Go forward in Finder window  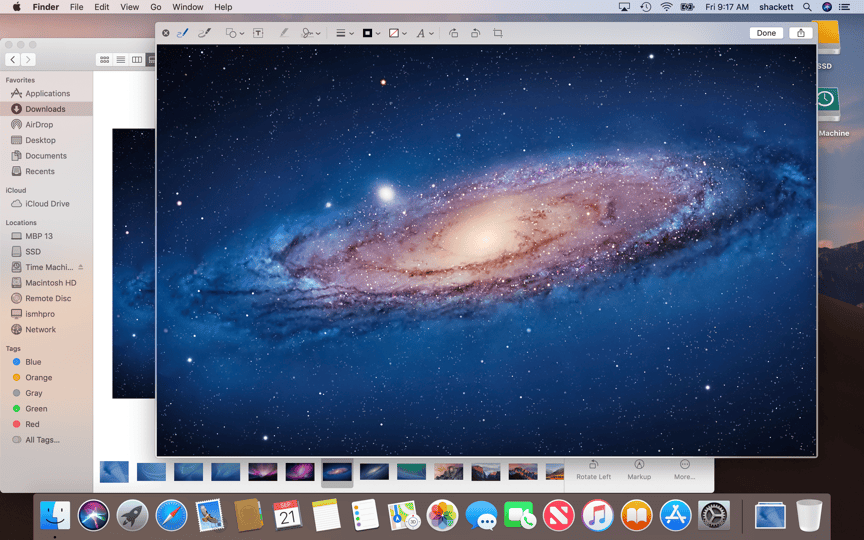click(x=28, y=60)
